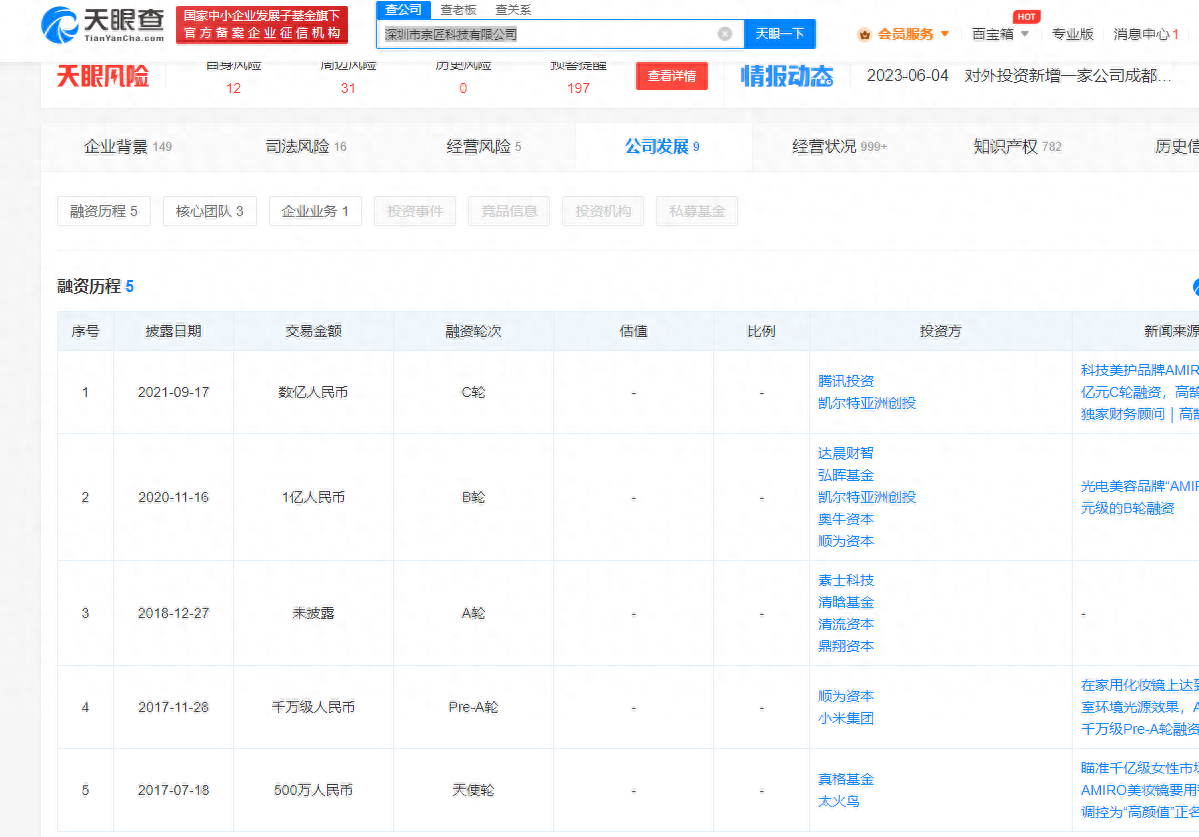
Task: Open the 小米集团 investor link
Action: [x=846, y=718]
